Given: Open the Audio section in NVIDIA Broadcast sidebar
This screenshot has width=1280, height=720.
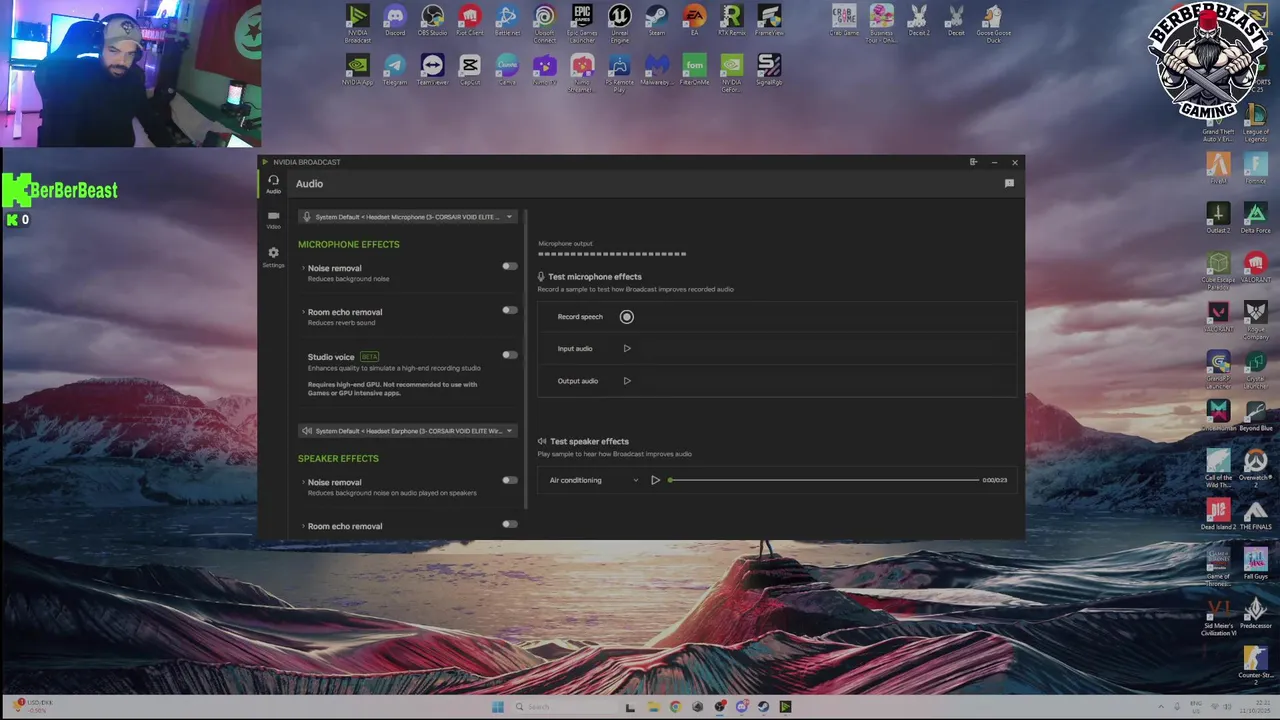Looking at the screenshot, I should click(x=273, y=184).
